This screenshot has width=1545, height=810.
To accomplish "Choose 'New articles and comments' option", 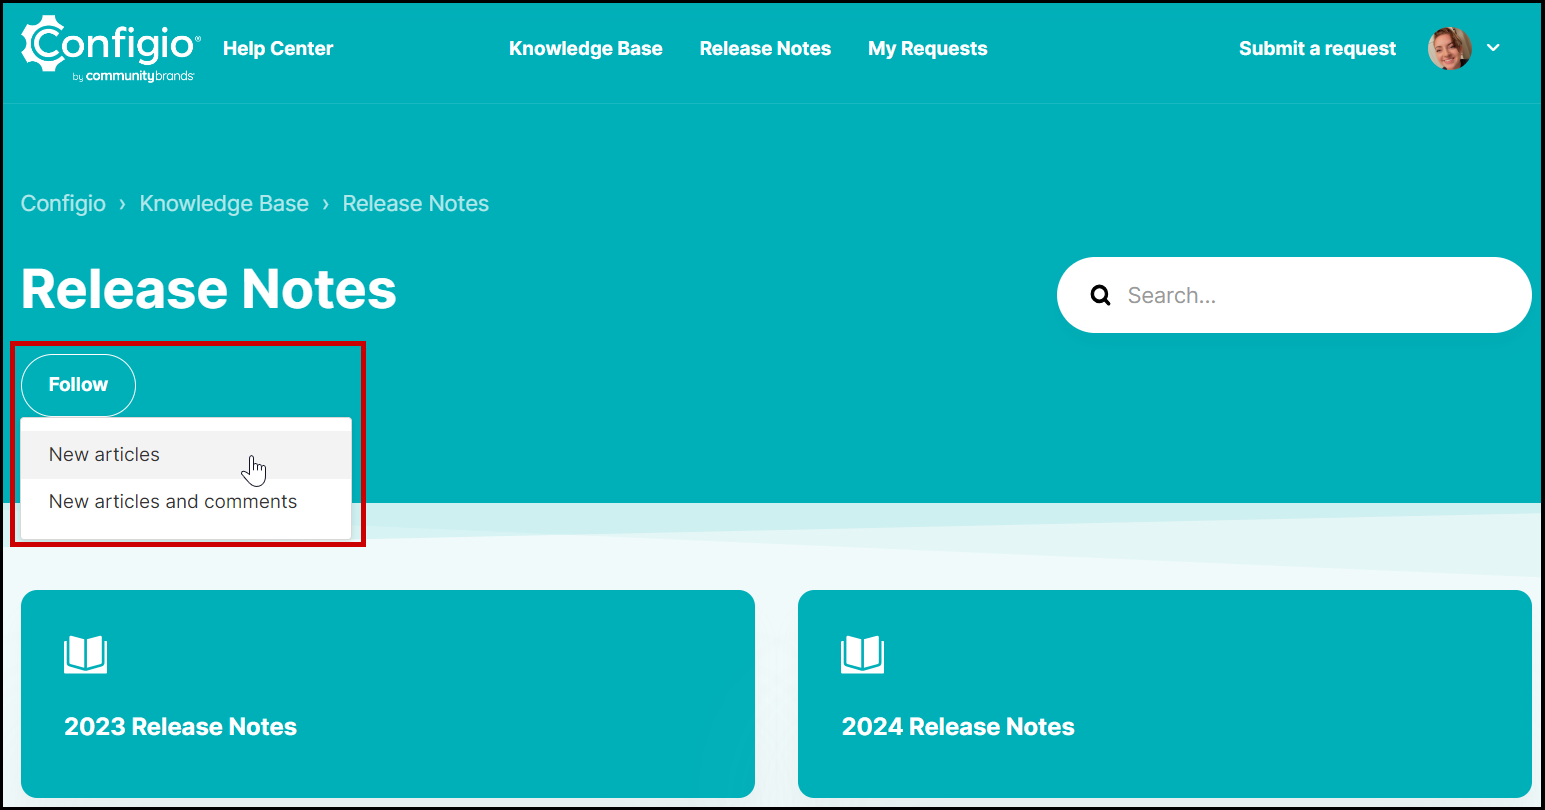I will click(186, 502).
